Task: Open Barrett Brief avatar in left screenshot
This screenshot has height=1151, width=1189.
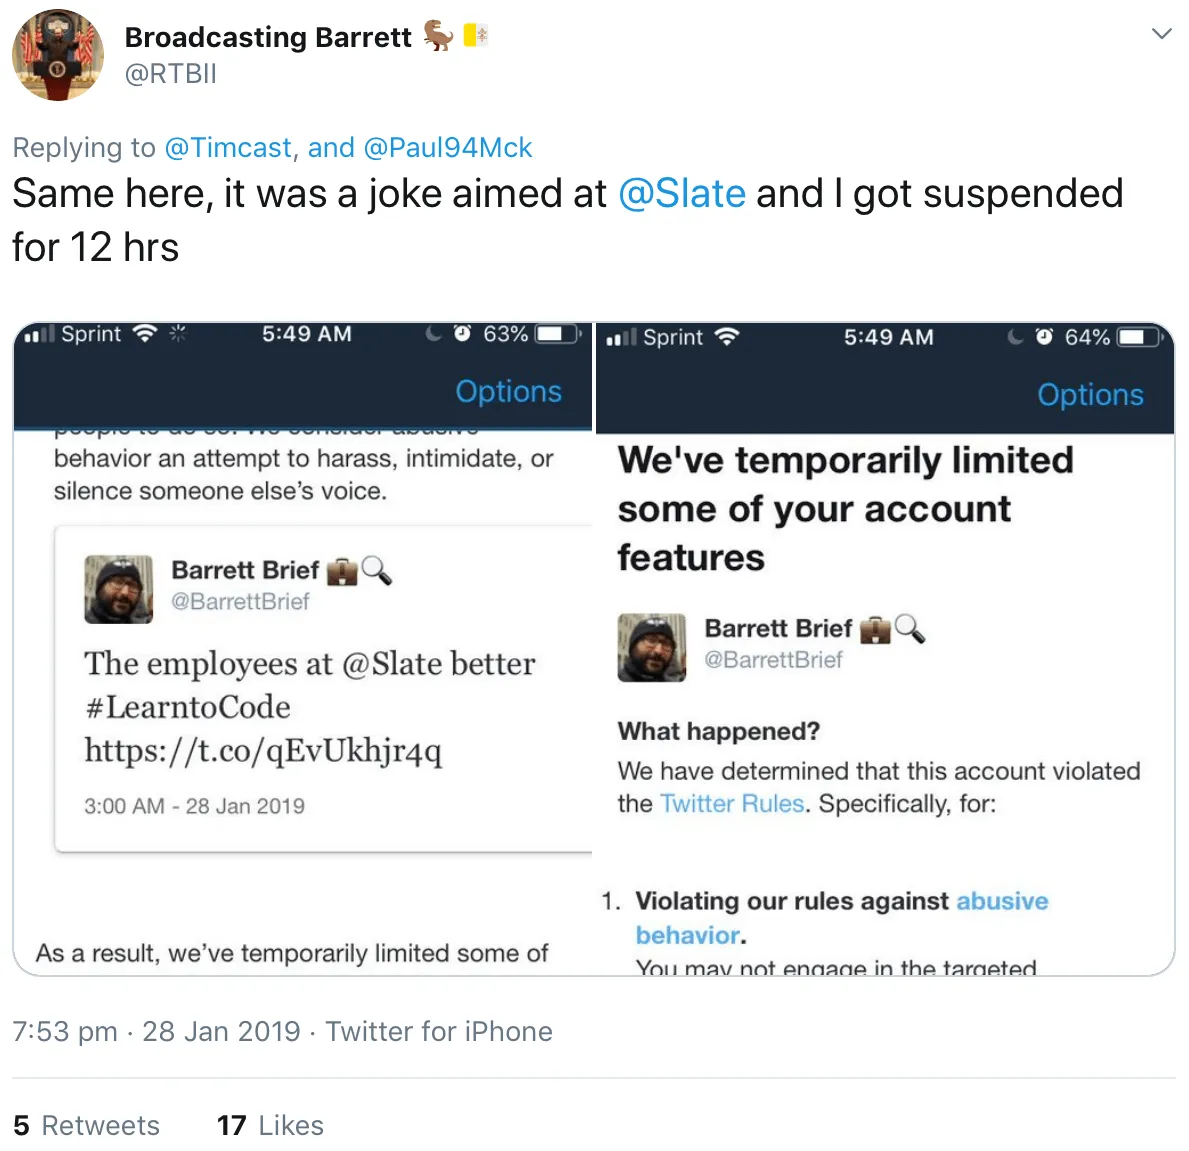Action: [x=118, y=589]
